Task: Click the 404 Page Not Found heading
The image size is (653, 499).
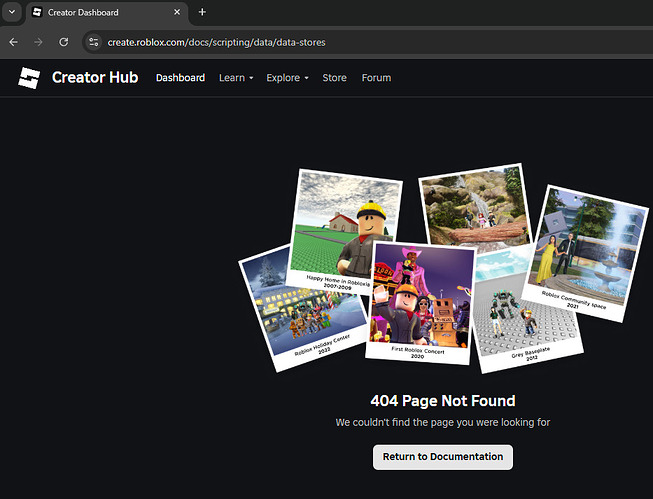Action: tap(443, 401)
